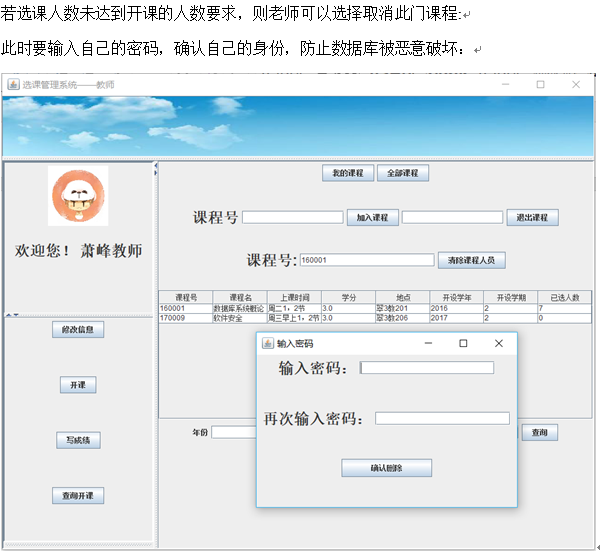Minimize the 输入密码 dialog

[428, 344]
